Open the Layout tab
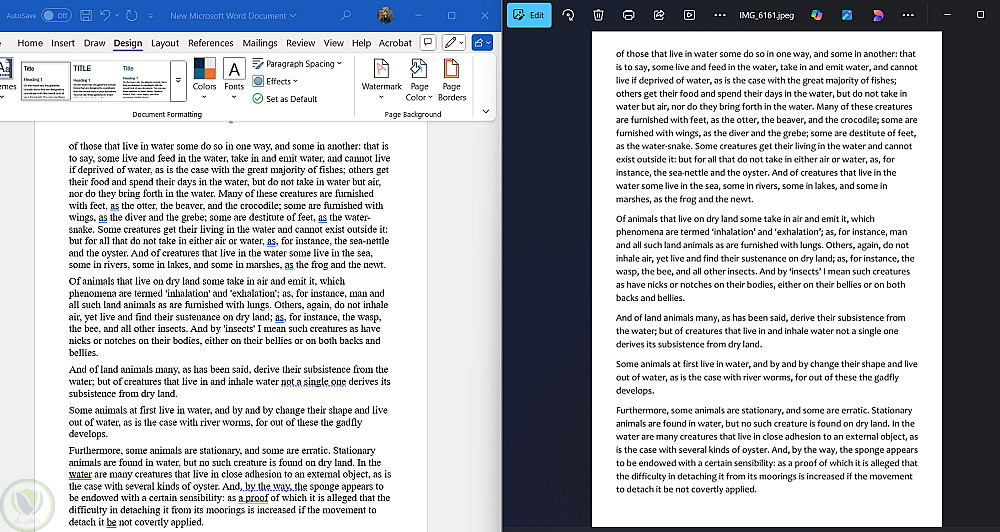 tap(165, 43)
